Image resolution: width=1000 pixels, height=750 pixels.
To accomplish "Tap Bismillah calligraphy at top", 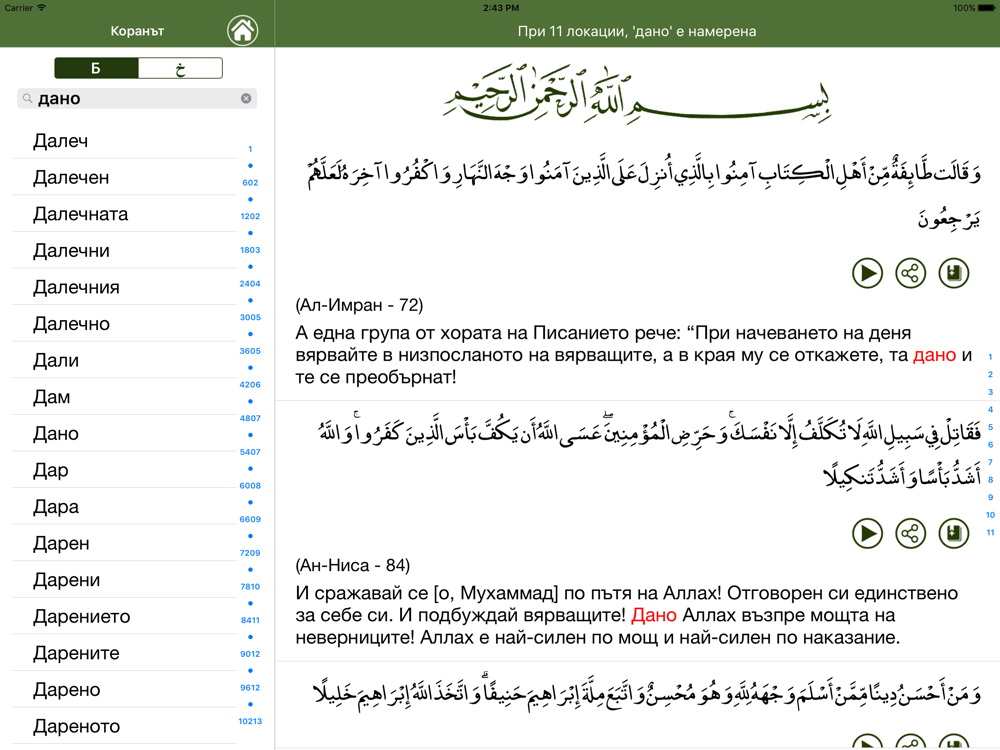I will 638,93.
